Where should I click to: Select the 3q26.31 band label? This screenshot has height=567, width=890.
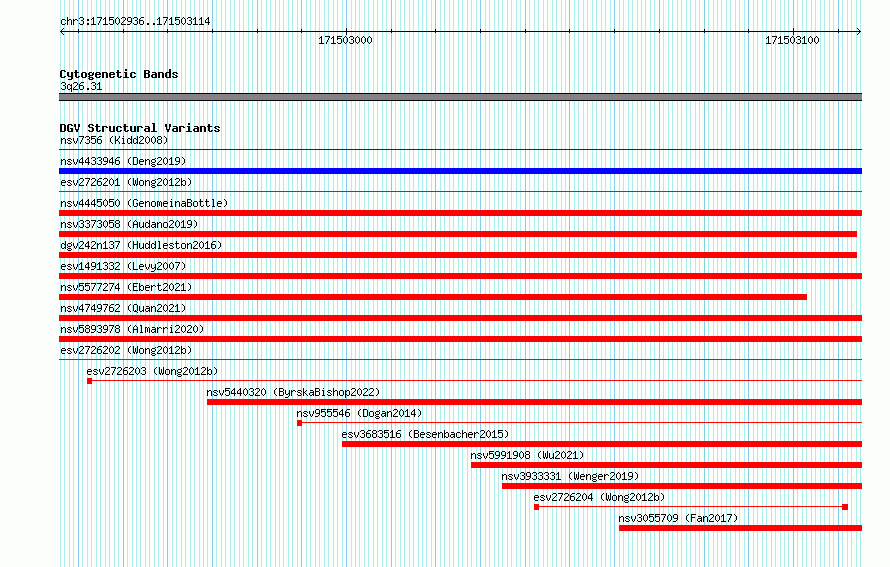click(81, 86)
